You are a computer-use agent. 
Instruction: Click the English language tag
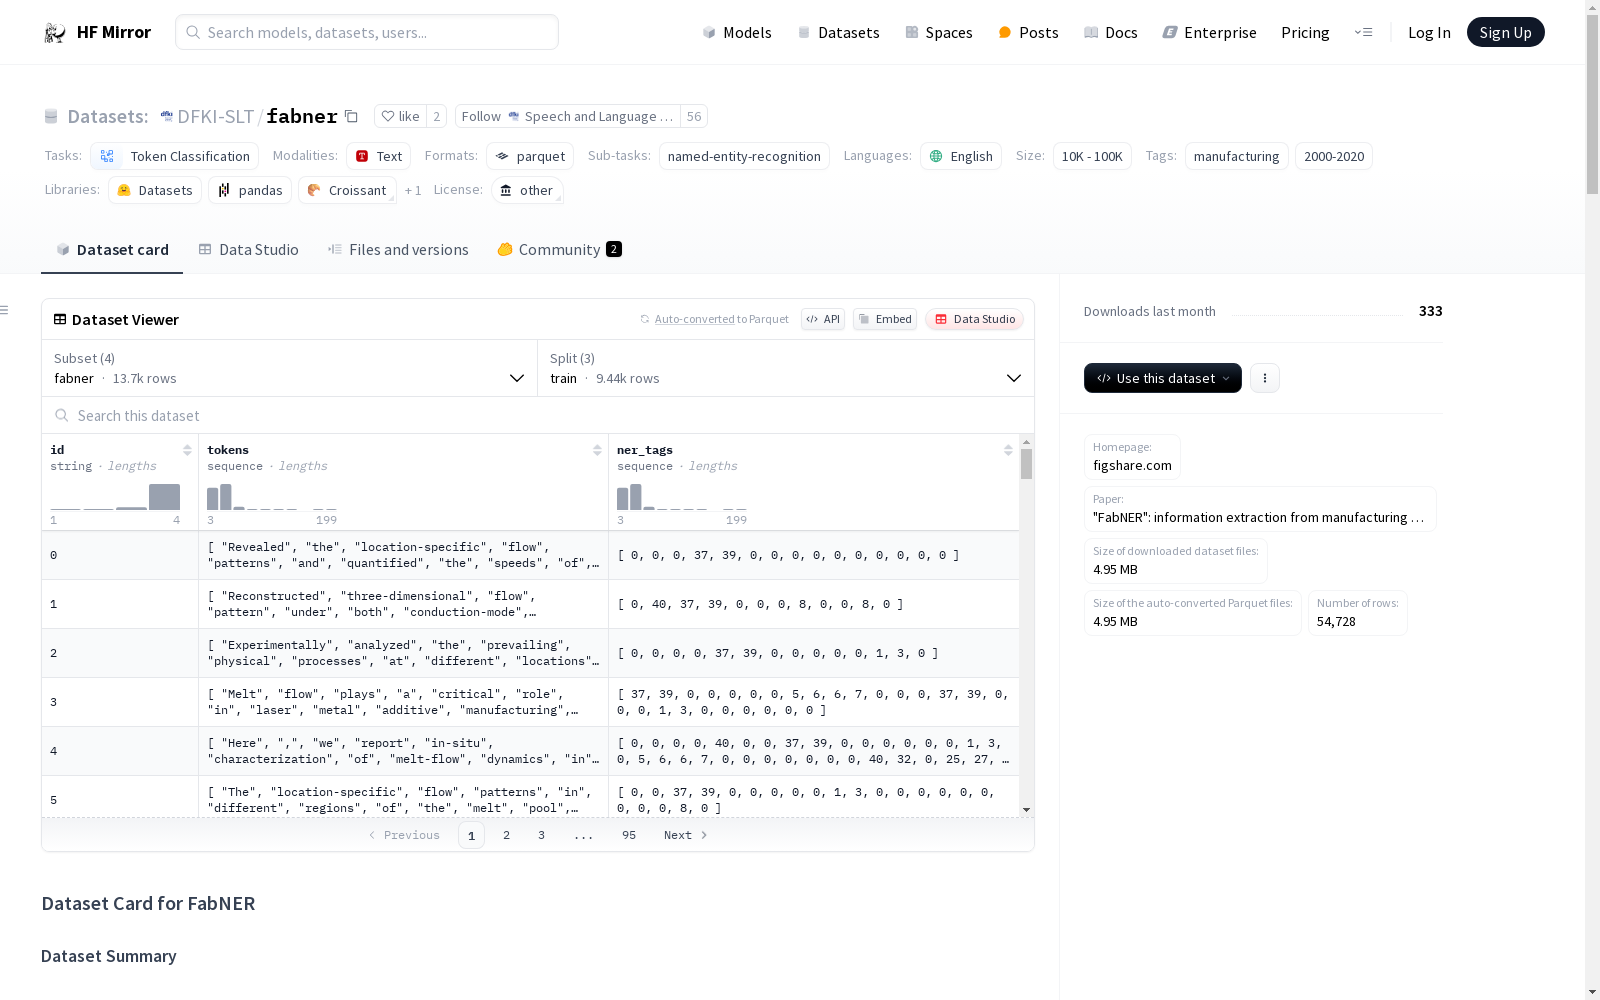pos(961,156)
